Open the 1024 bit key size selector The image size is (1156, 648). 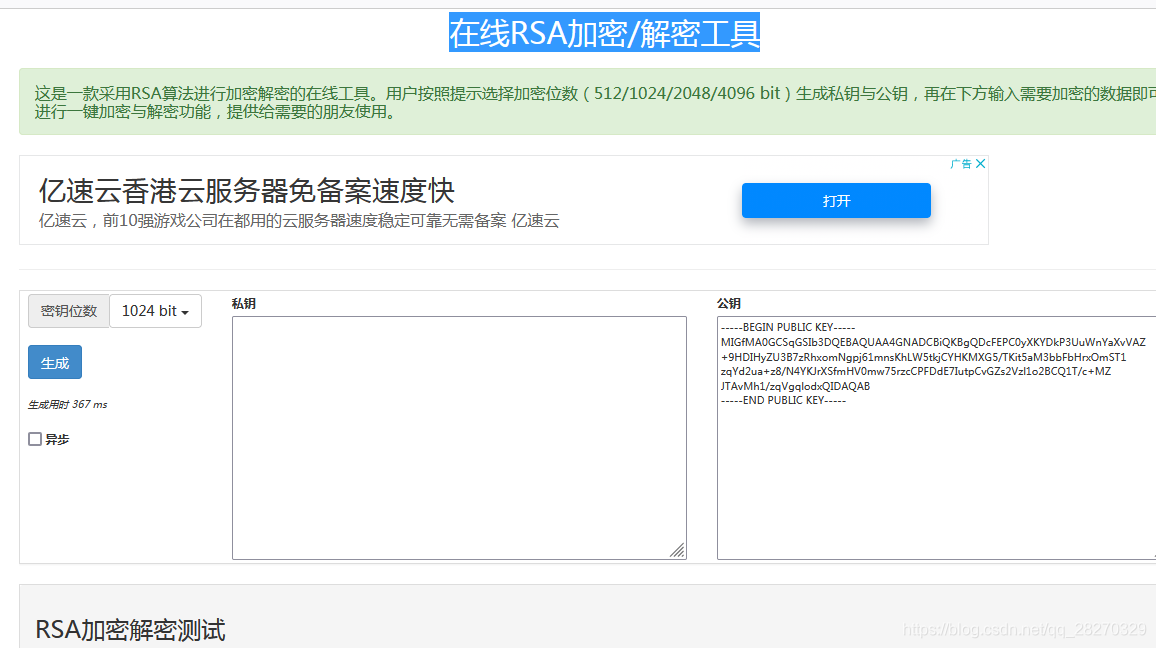[155, 311]
